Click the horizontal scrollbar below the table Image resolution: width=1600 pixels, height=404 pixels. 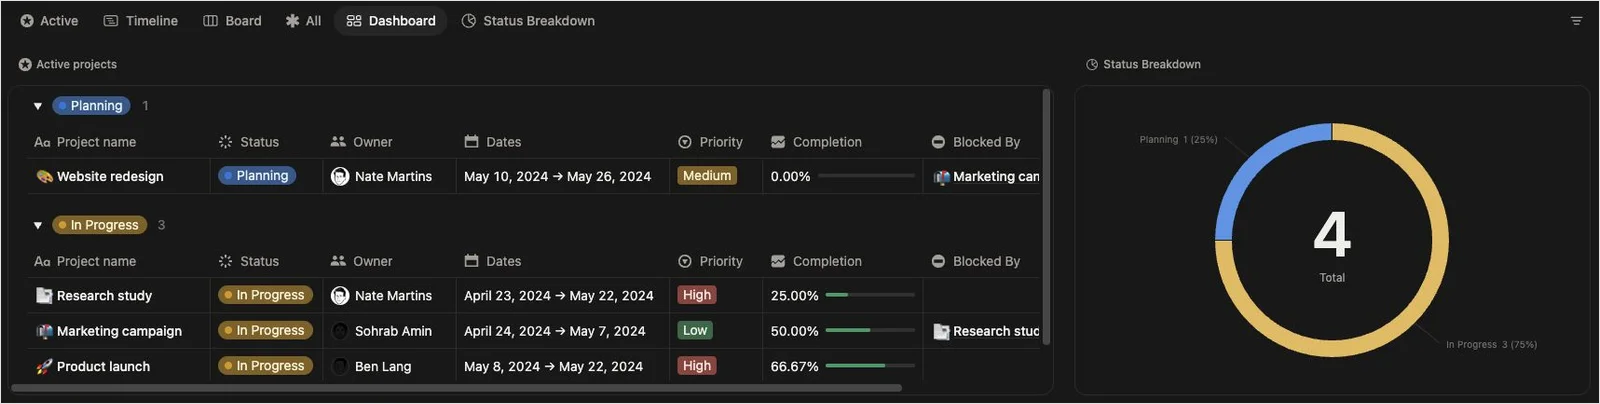pyautogui.click(x=457, y=387)
